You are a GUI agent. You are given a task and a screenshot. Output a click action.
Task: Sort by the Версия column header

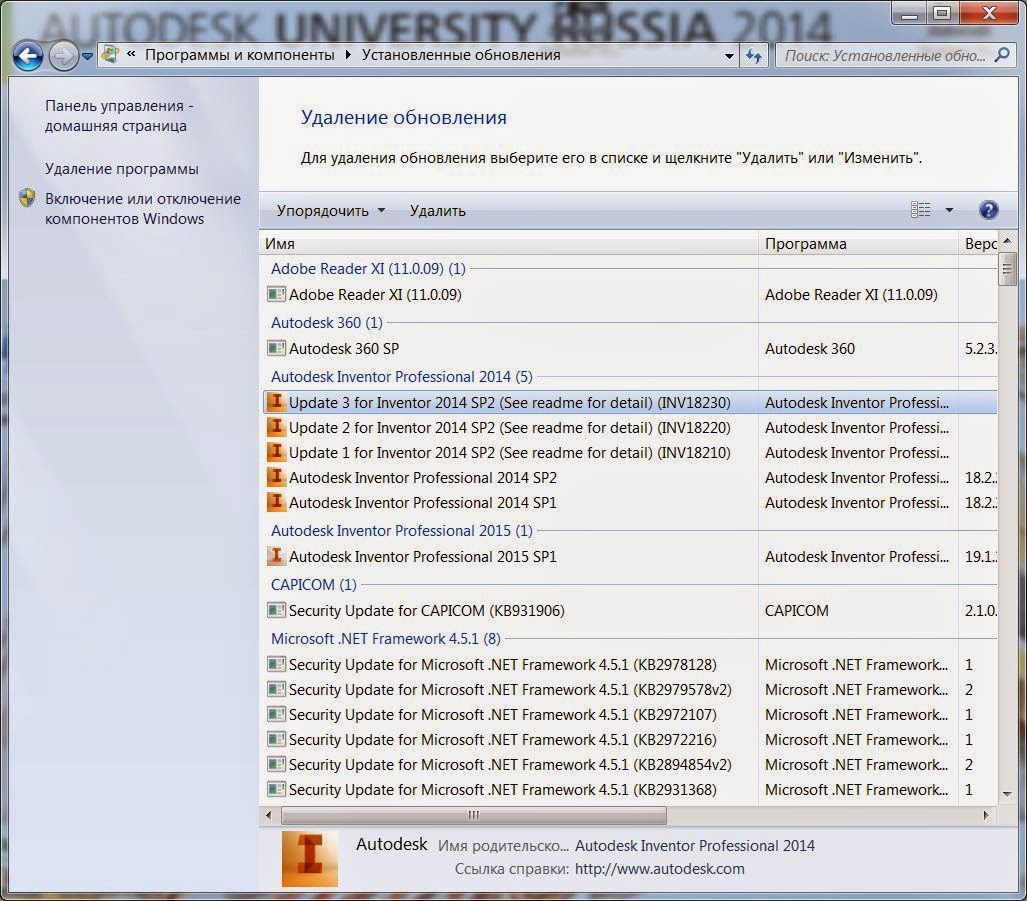(x=978, y=244)
